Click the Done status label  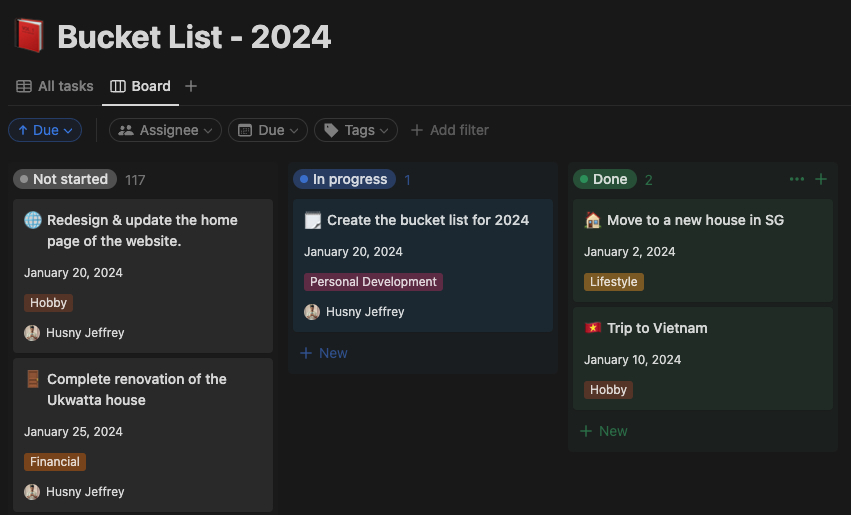(605, 179)
